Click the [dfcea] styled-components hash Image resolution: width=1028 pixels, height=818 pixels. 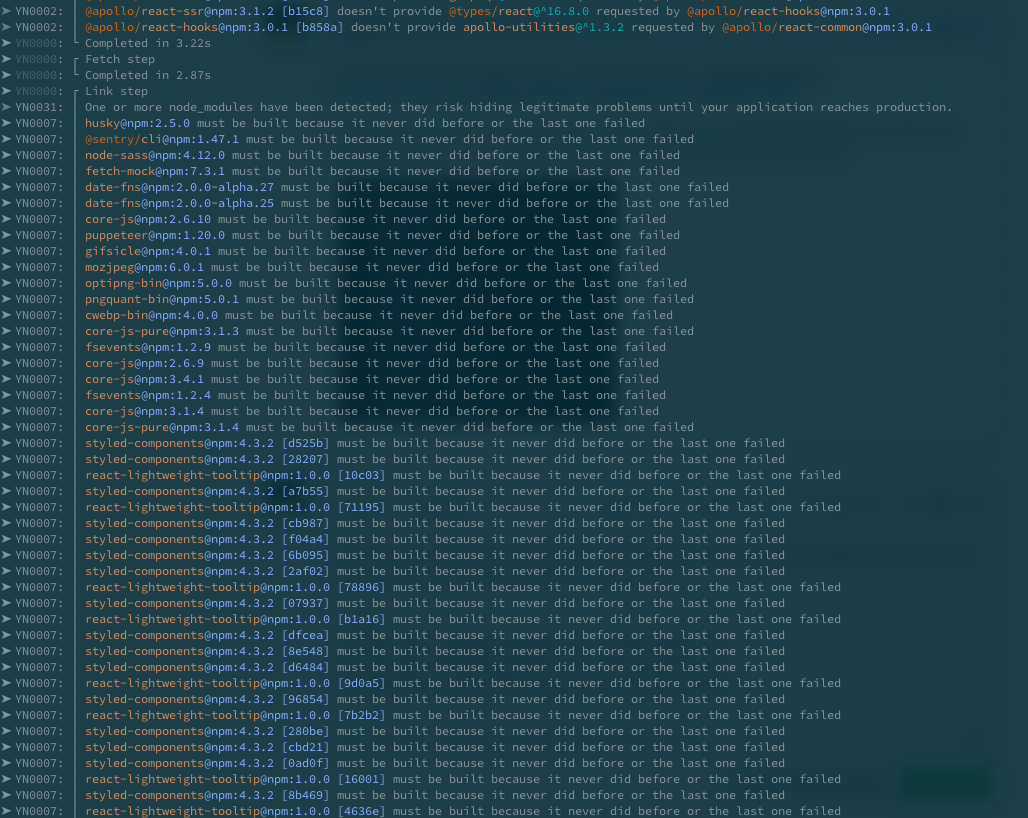[306, 635]
